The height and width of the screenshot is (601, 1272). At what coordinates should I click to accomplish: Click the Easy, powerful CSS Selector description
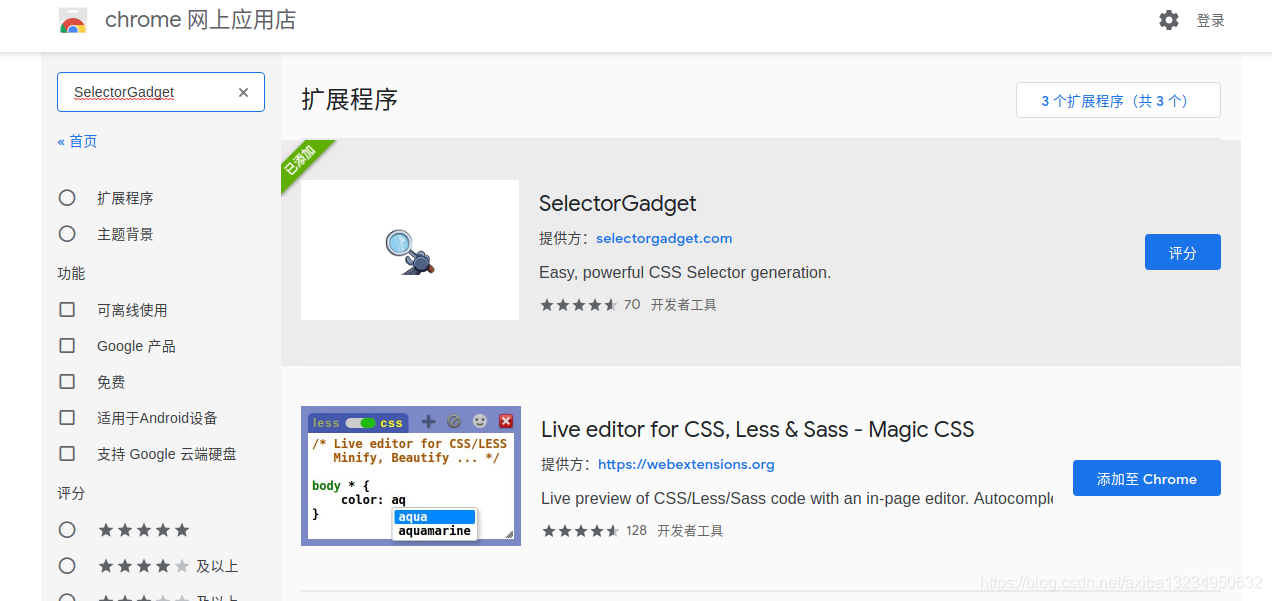tap(685, 272)
